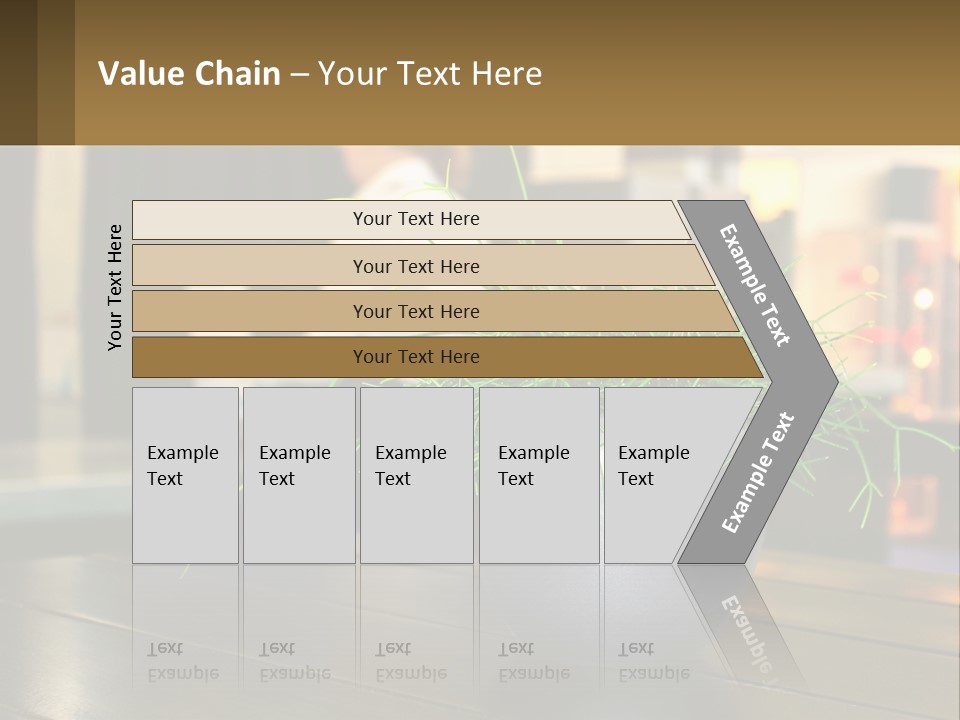Screen dimensions: 960x720
Task: Click the first "Example Text" gray box
Action: (185, 475)
